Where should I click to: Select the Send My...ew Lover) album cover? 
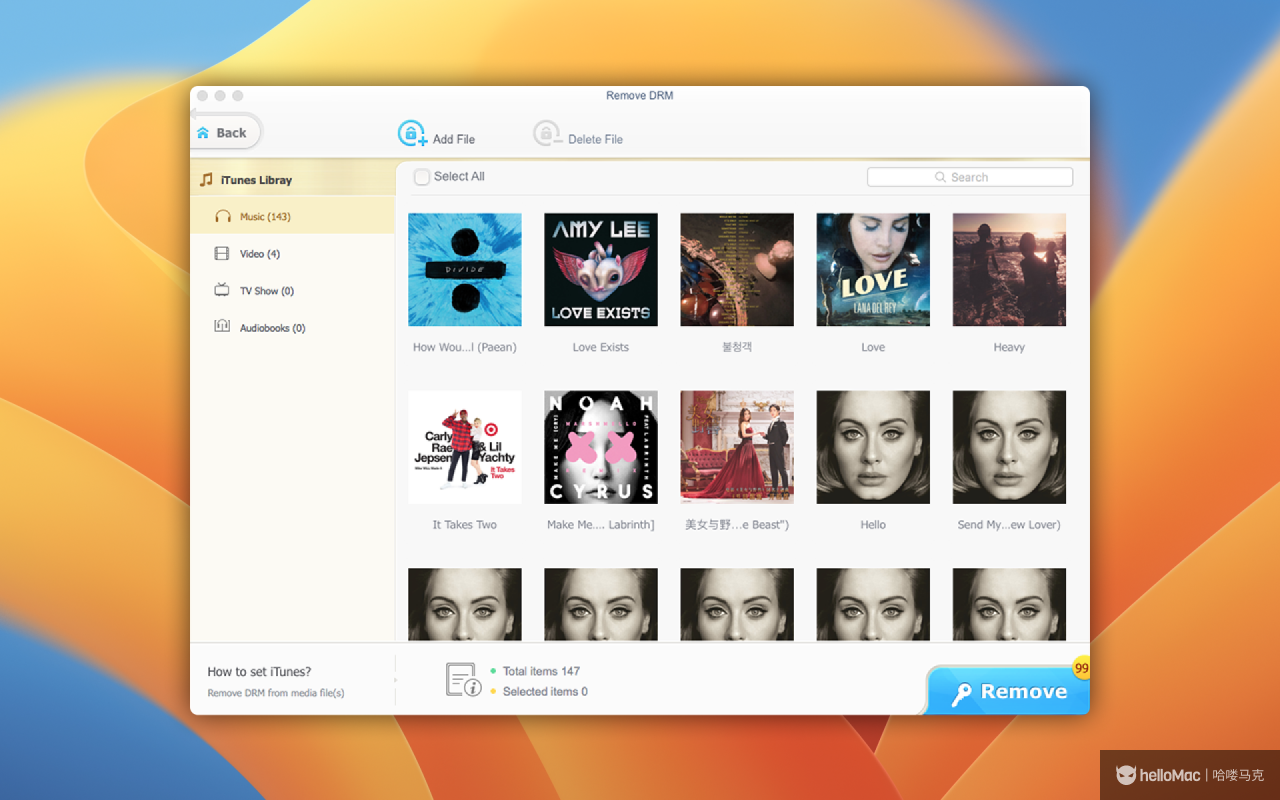[1009, 447]
